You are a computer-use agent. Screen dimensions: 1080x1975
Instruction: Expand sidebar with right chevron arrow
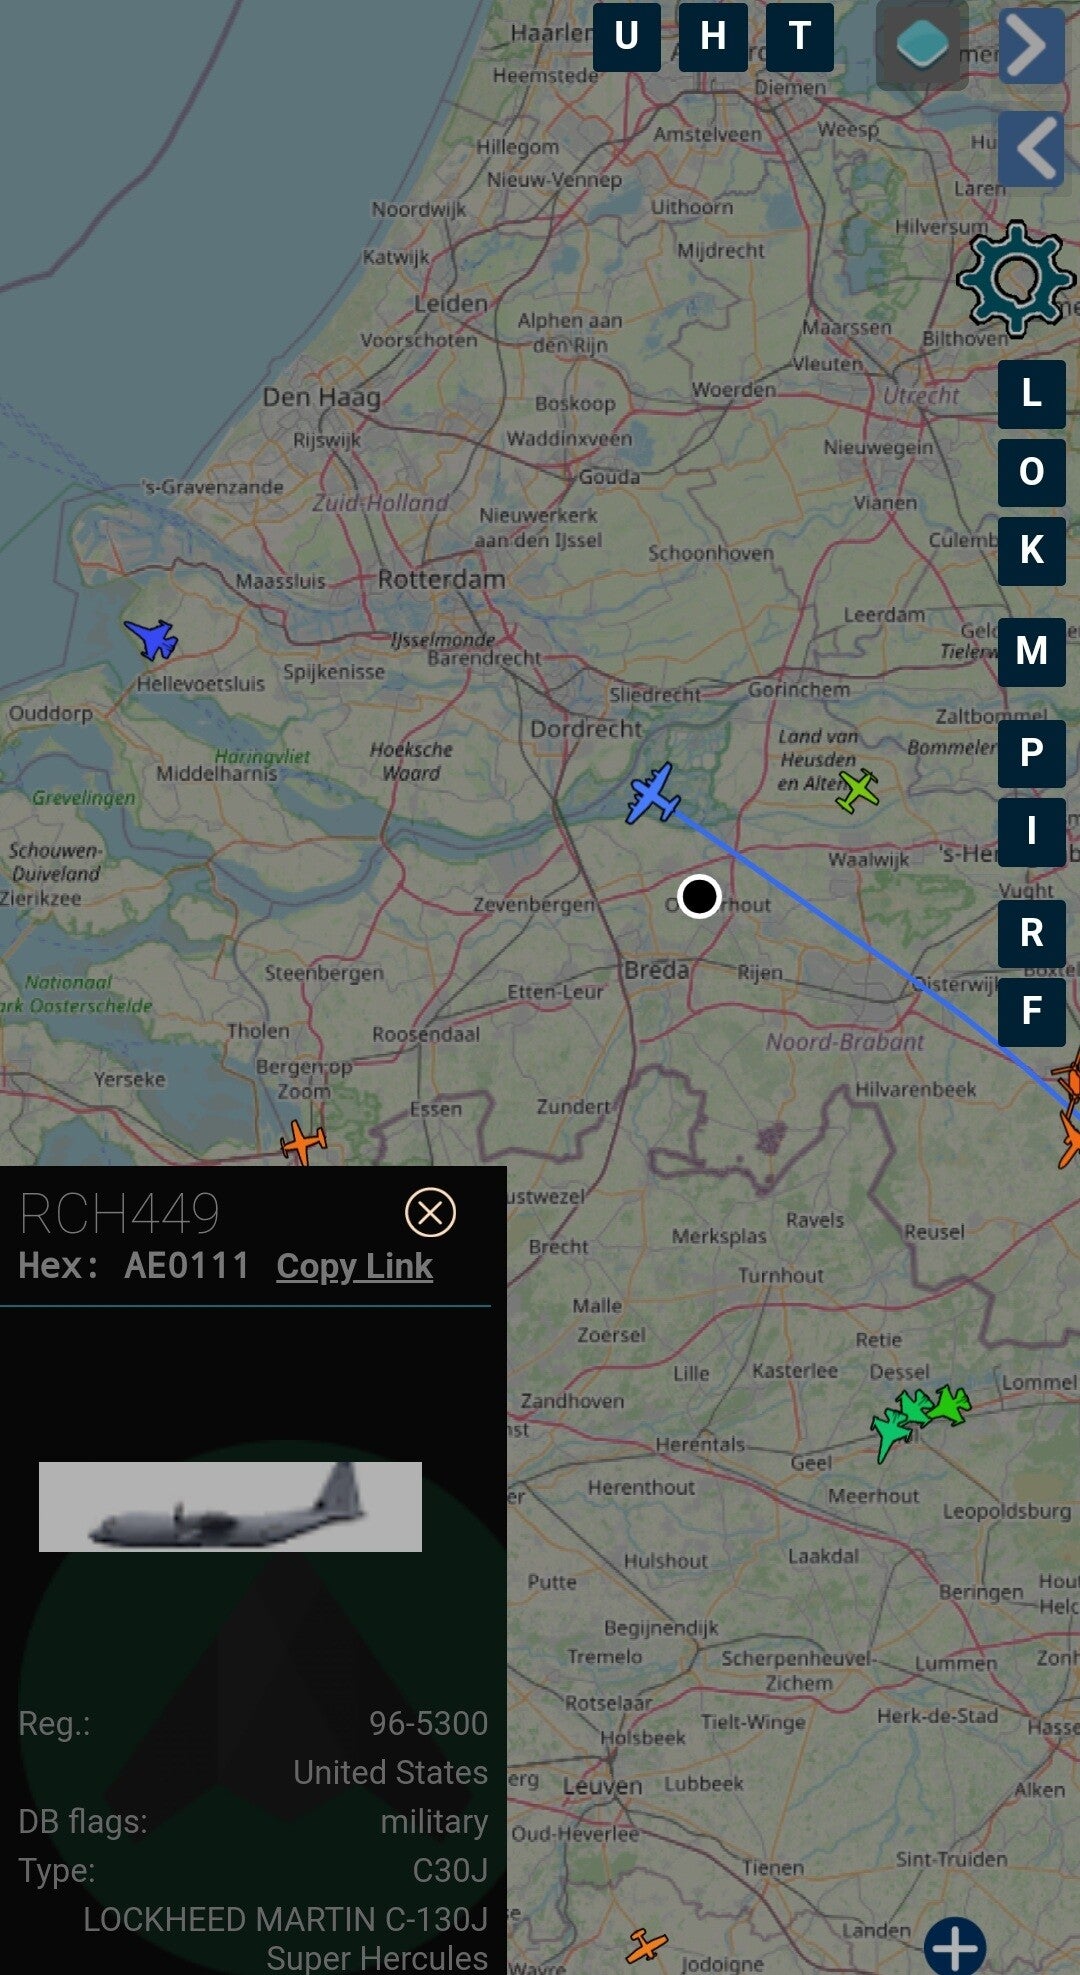tap(1031, 46)
